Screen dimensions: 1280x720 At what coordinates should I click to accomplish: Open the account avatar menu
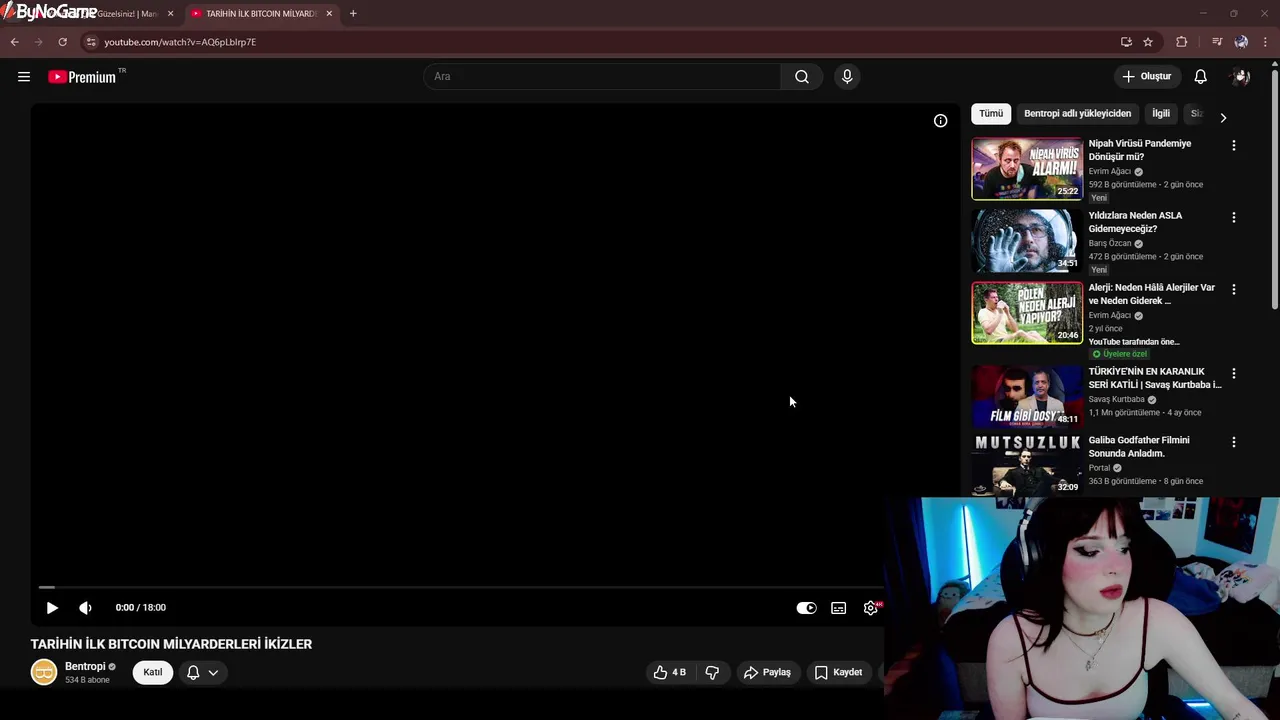coord(1241,77)
